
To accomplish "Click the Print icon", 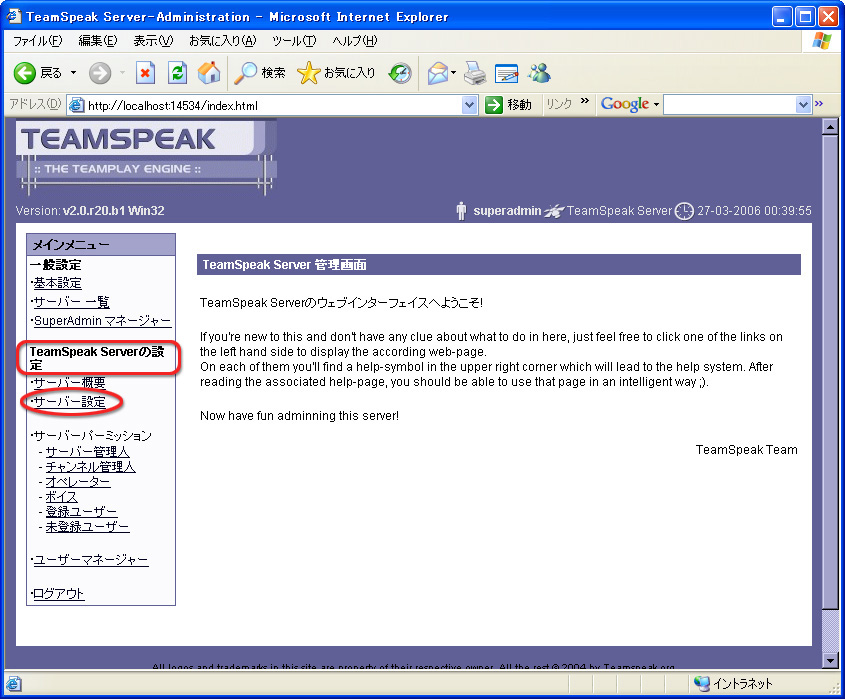I will 475,73.
